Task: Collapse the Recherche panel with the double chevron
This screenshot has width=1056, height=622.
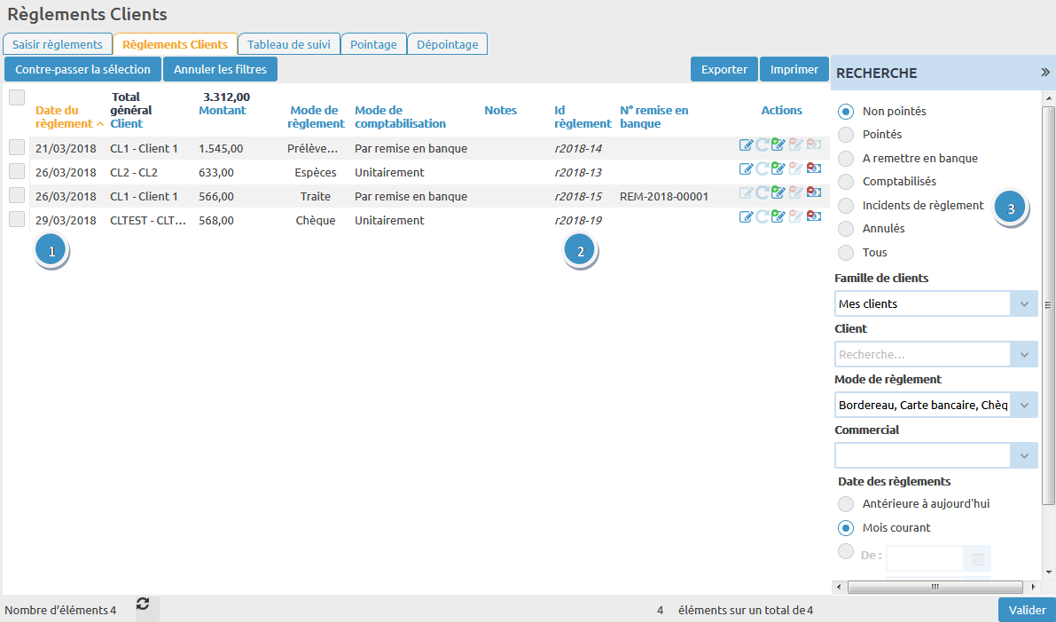Action: [1045, 72]
